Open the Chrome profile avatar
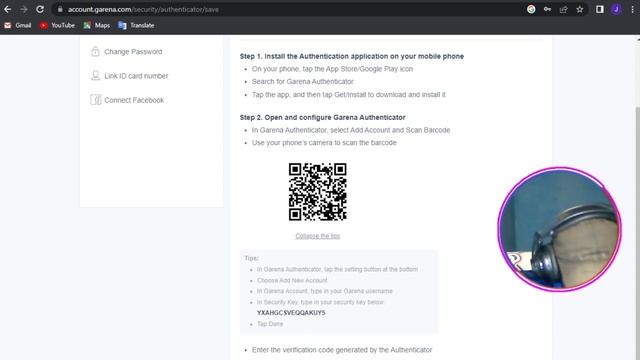The height and width of the screenshot is (360, 640). [x=616, y=9]
